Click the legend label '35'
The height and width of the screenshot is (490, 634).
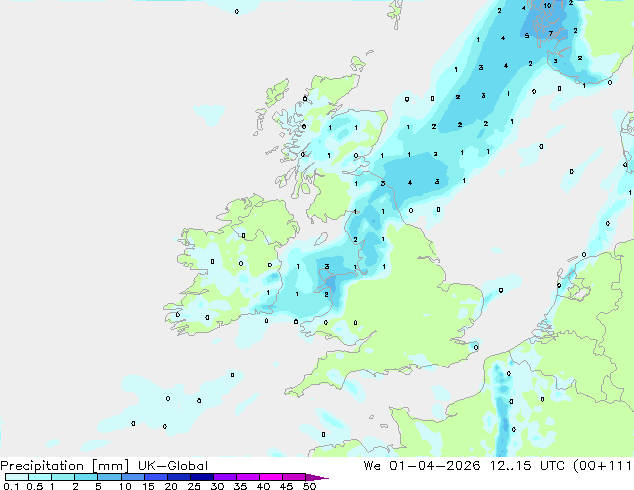pyautogui.click(x=240, y=486)
